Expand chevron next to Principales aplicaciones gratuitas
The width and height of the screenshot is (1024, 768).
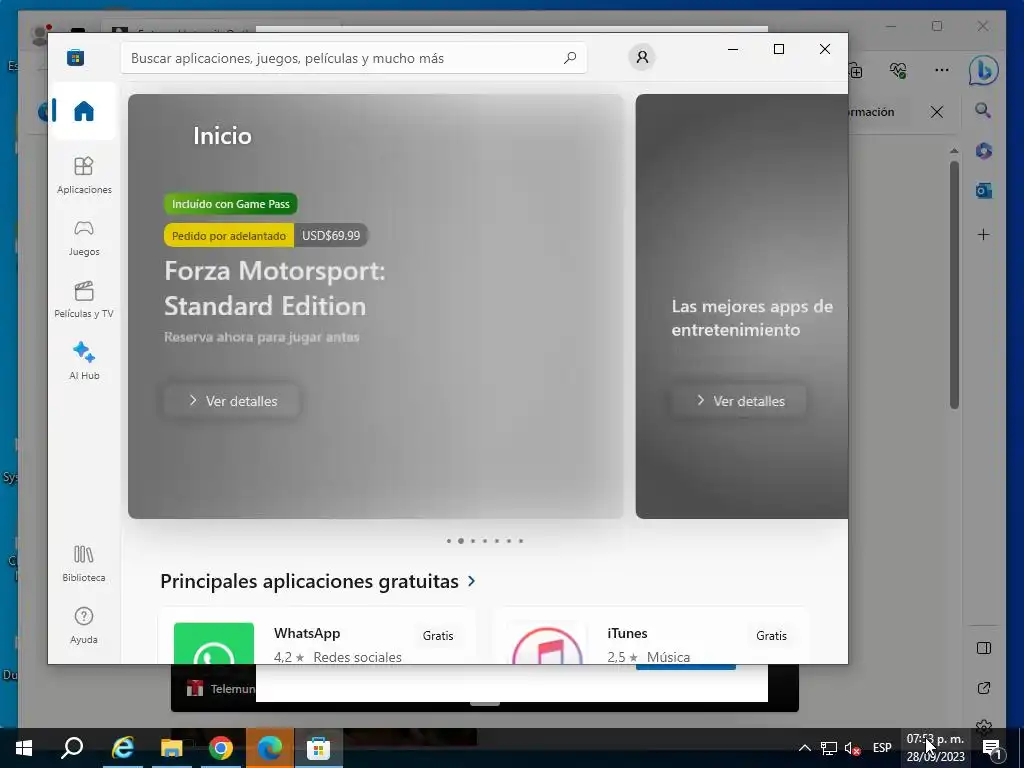[x=472, y=581]
